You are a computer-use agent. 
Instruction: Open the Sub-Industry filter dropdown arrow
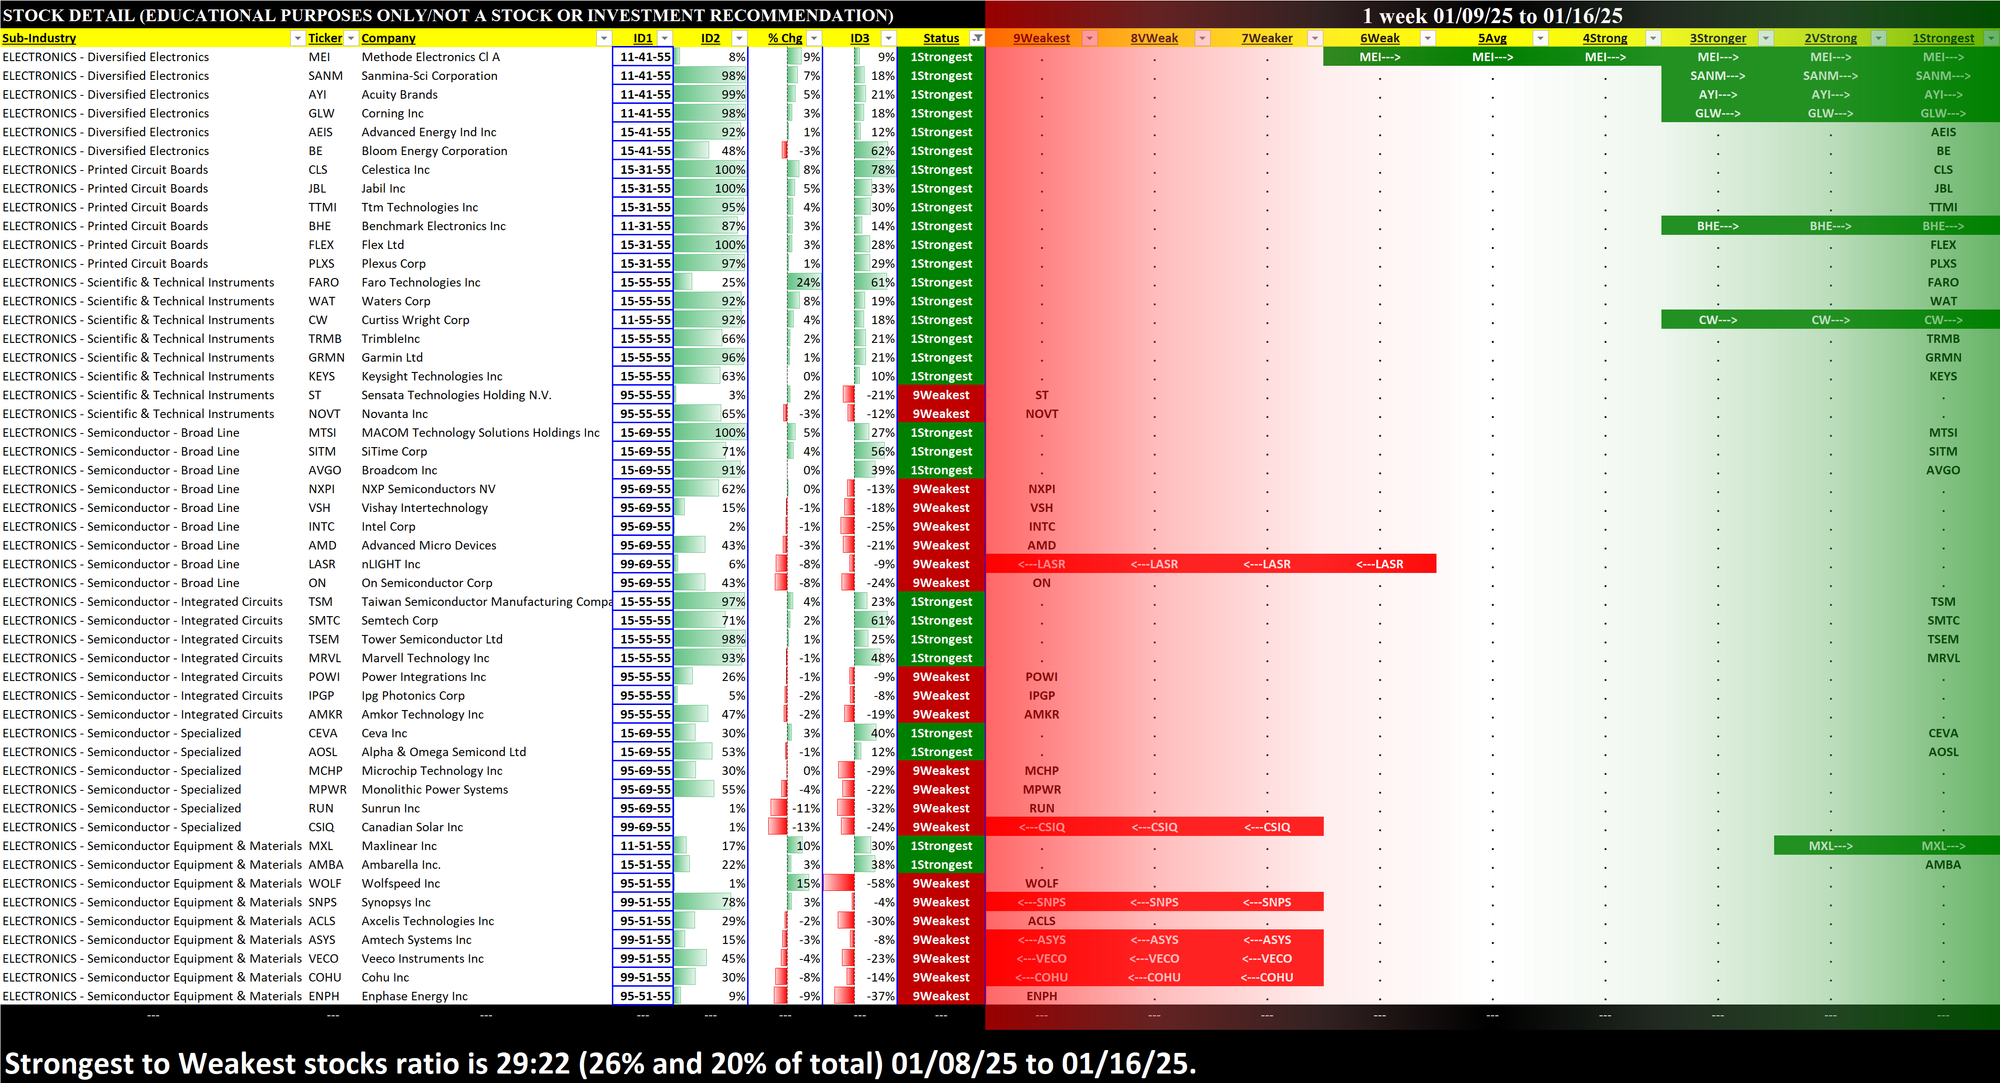pyautogui.click(x=296, y=38)
